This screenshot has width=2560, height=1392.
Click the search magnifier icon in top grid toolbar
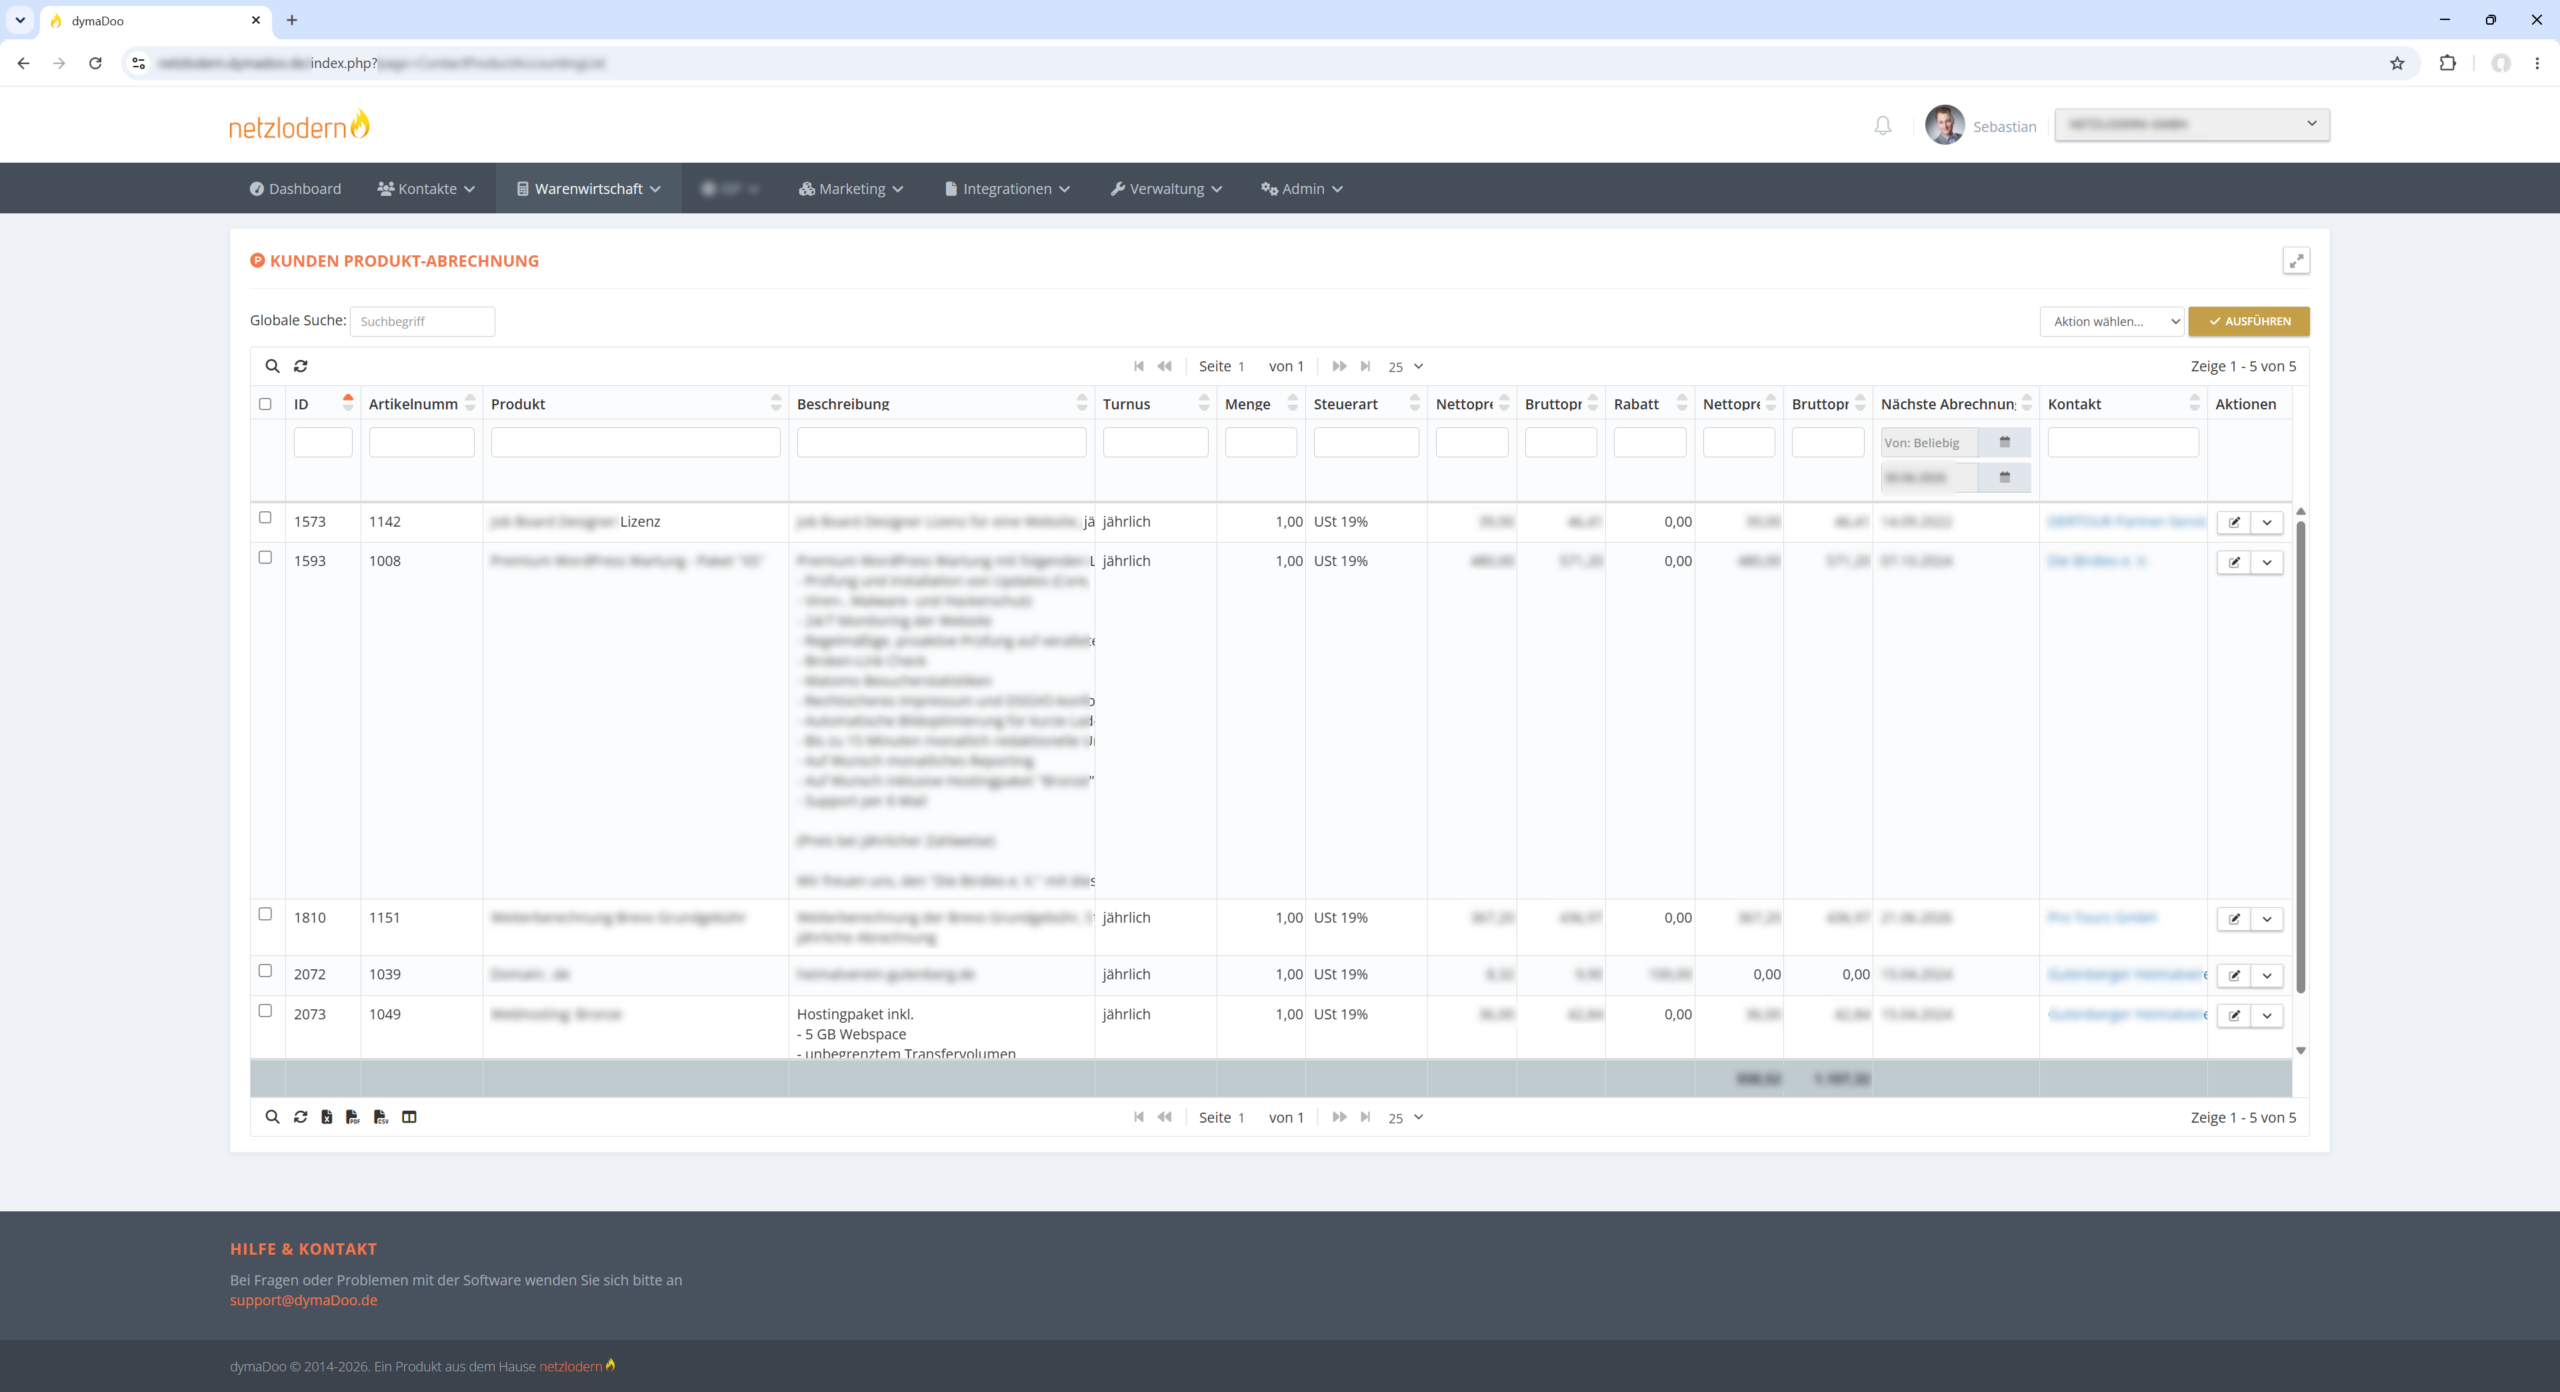(272, 366)
